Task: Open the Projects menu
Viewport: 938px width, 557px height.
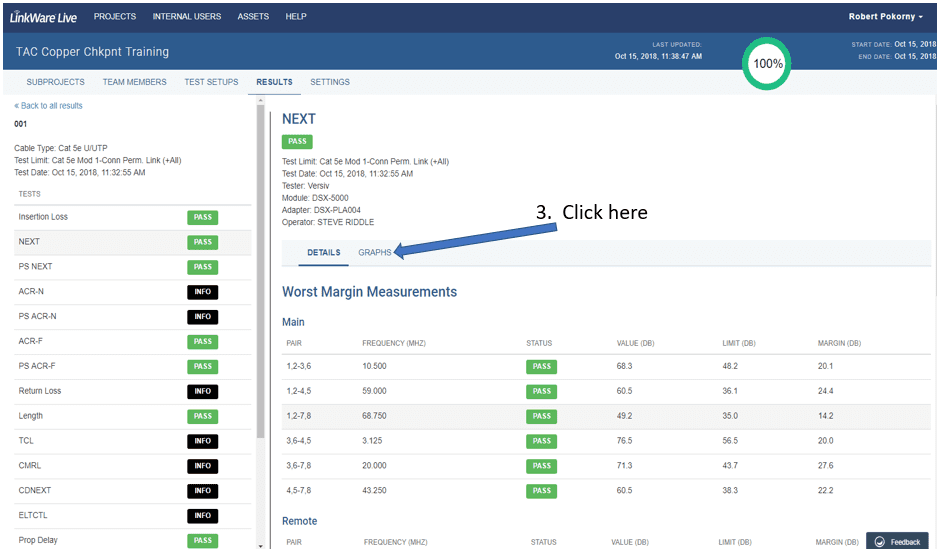Action: 115,17
